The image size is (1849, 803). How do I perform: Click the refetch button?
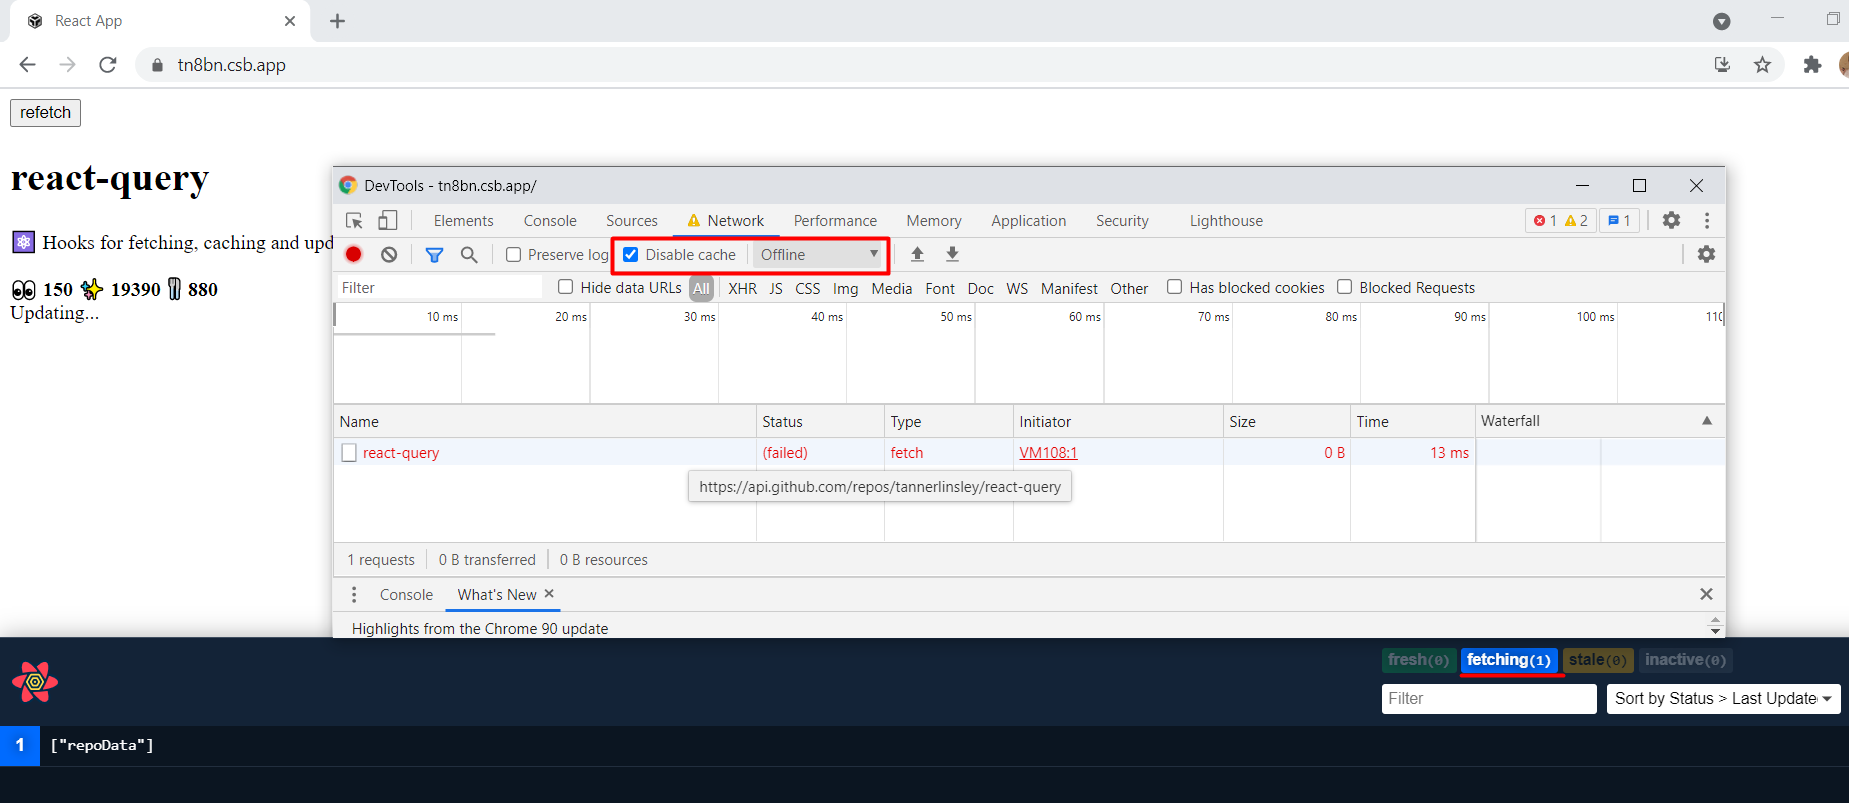coord(45,112)
